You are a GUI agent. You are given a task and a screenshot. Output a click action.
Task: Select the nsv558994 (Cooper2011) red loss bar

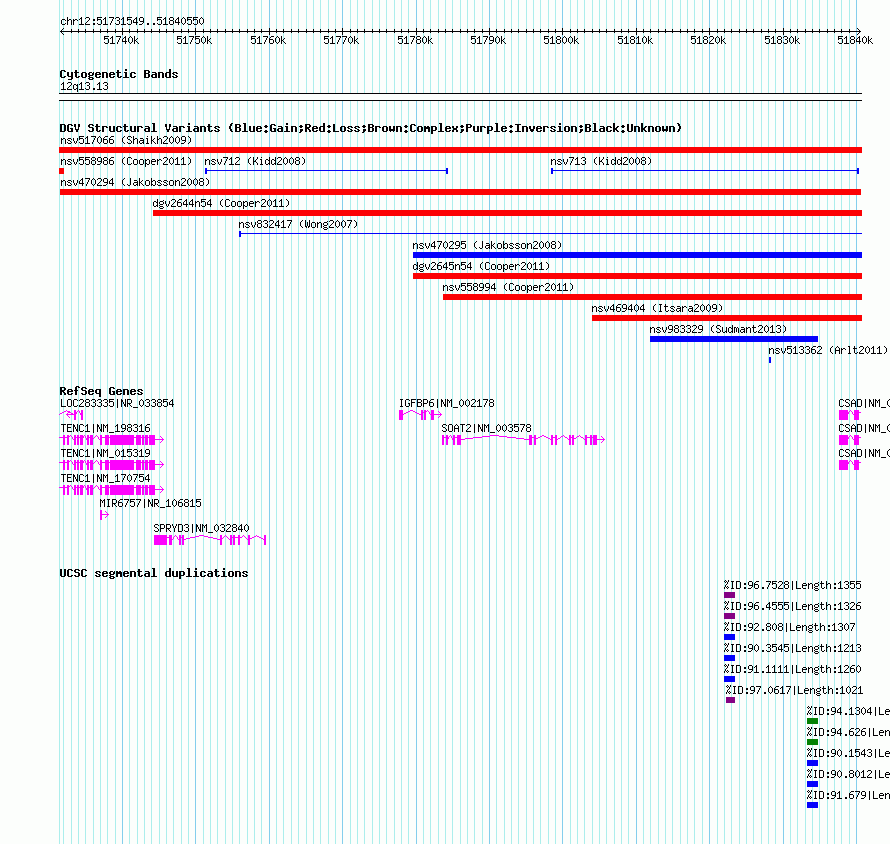(652, 297)
